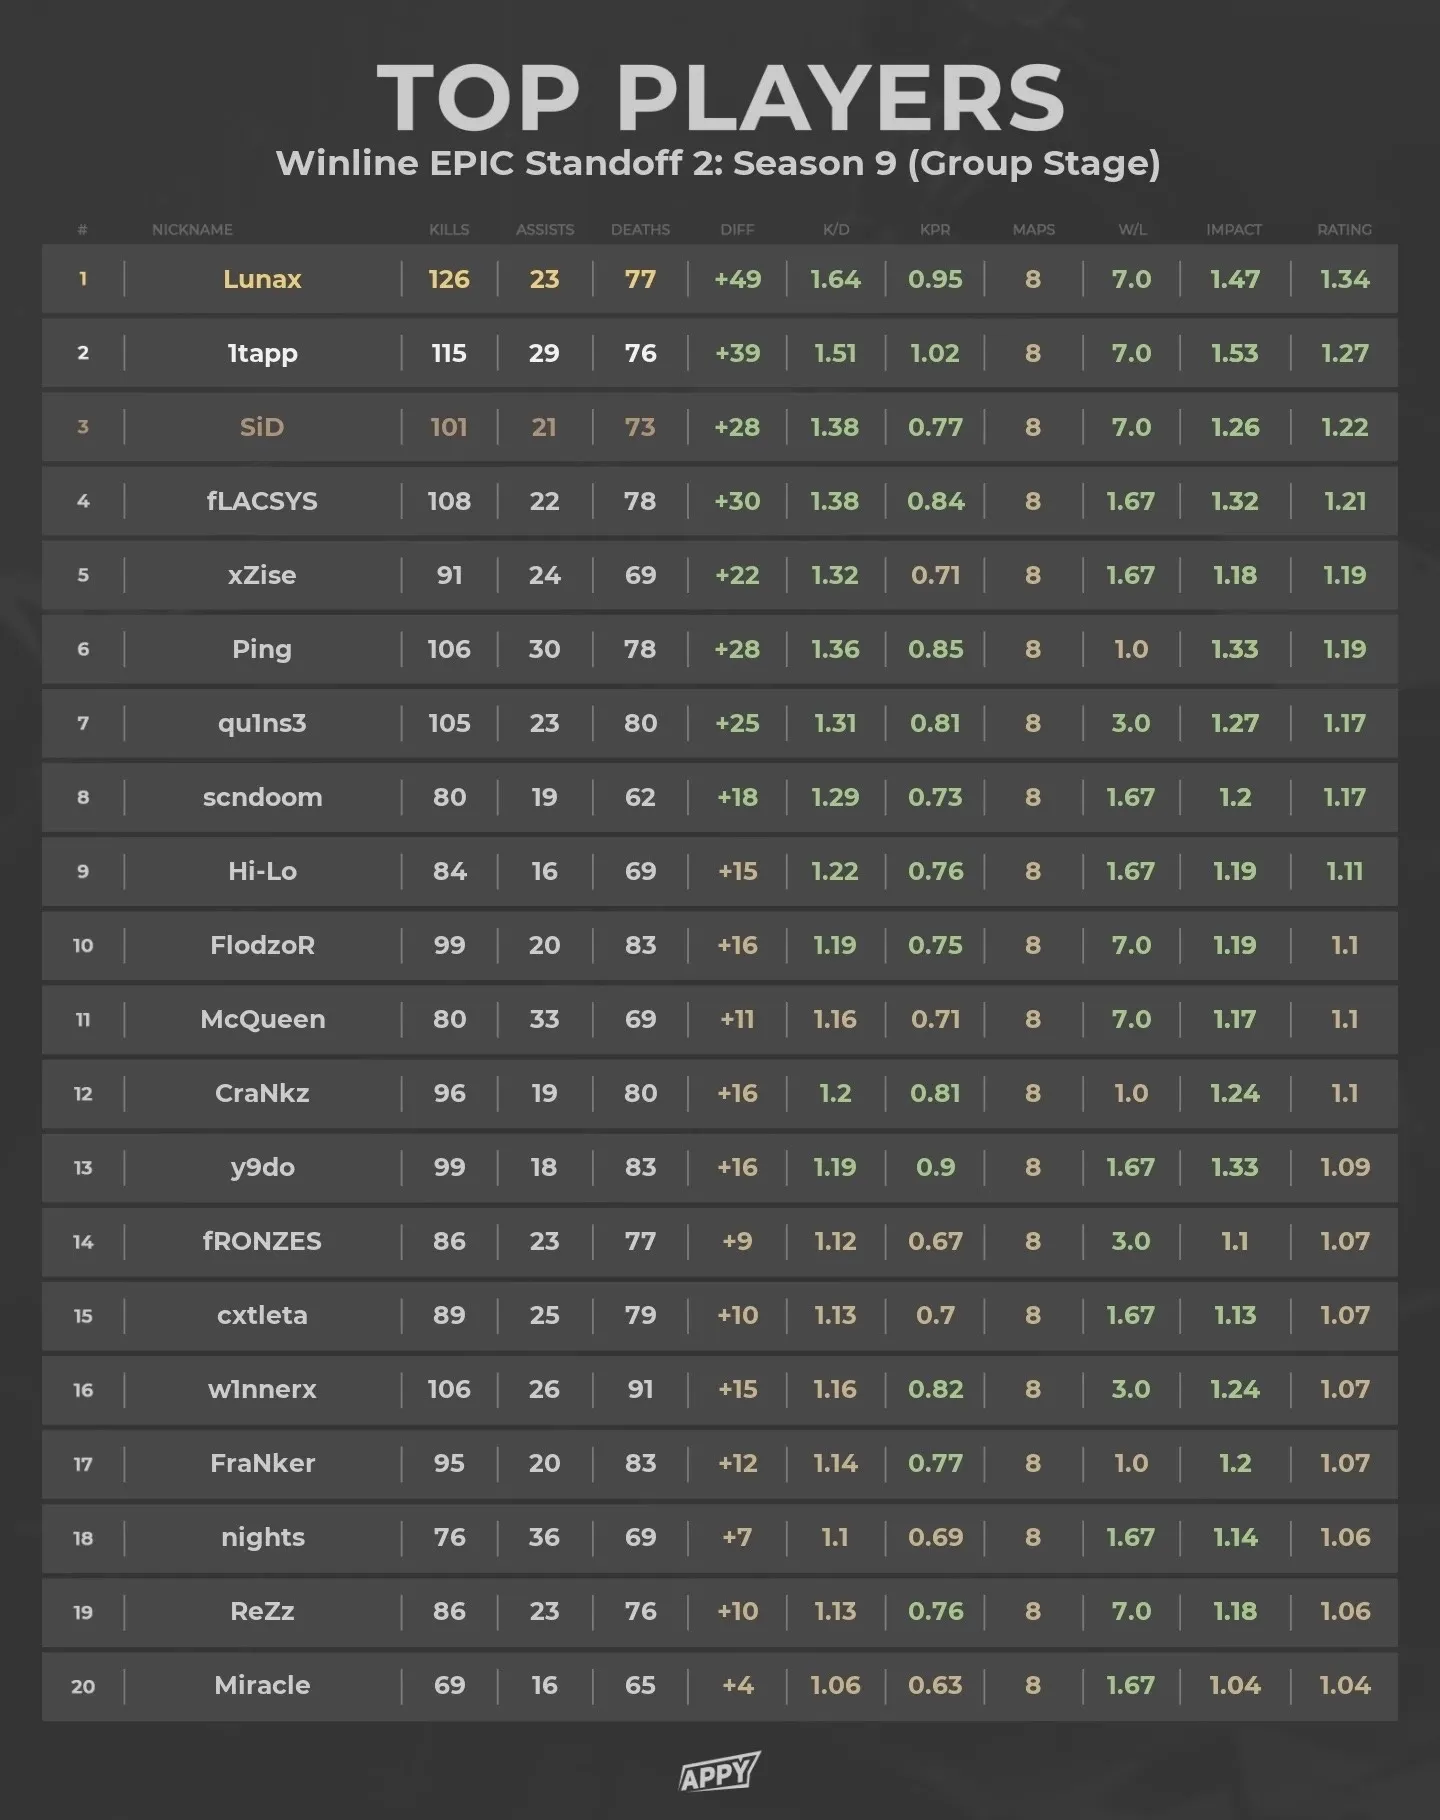This screenshot has height=1820, width=1440.
Task: Click CraNkz's KPR value 0.81
Action: (x=935, y=1093)
